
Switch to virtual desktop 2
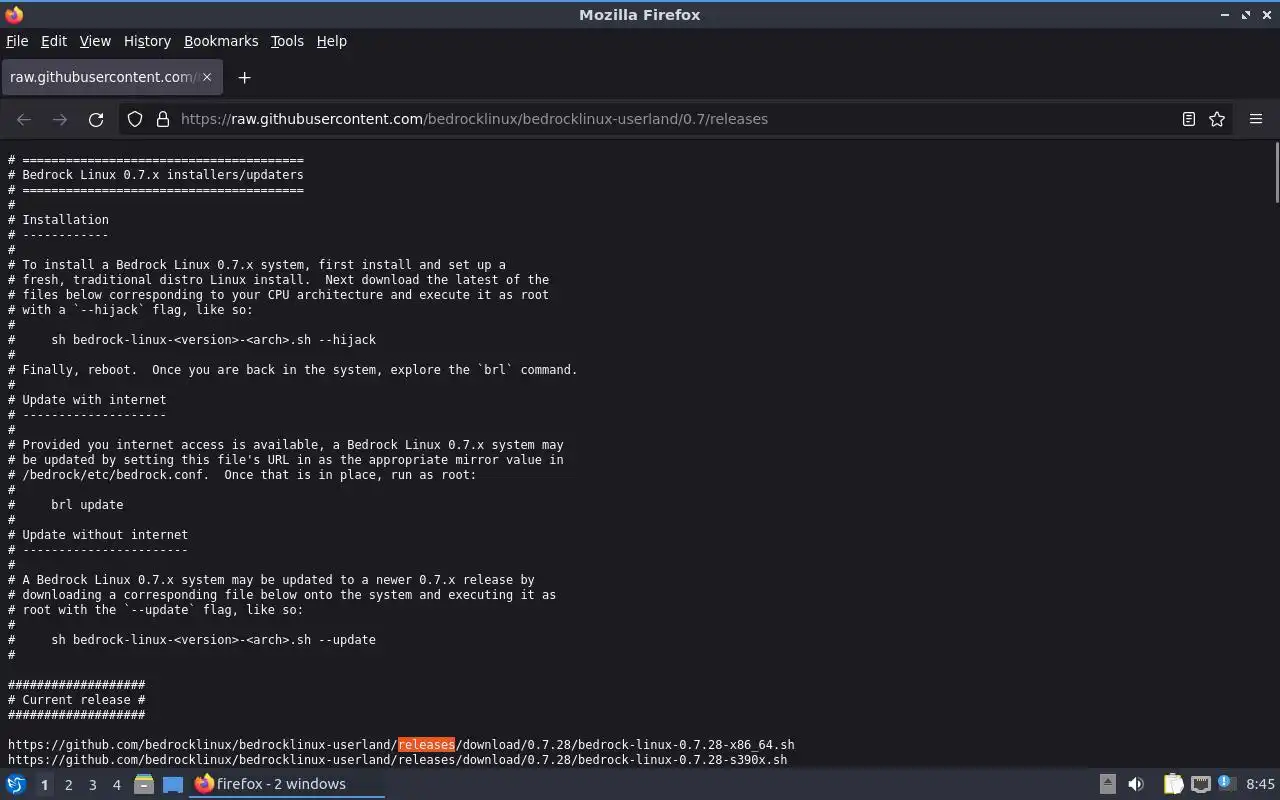68,785
